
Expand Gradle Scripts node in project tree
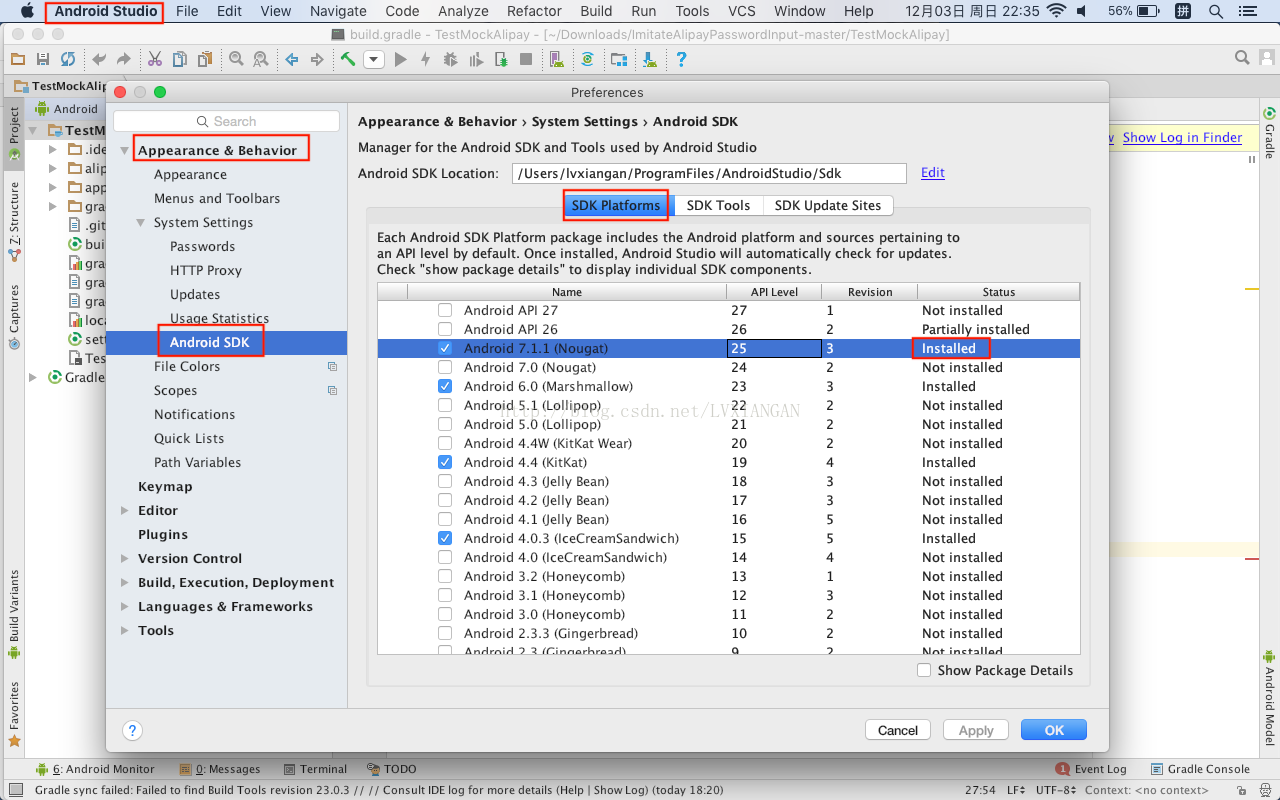click(x=33, y=377)
